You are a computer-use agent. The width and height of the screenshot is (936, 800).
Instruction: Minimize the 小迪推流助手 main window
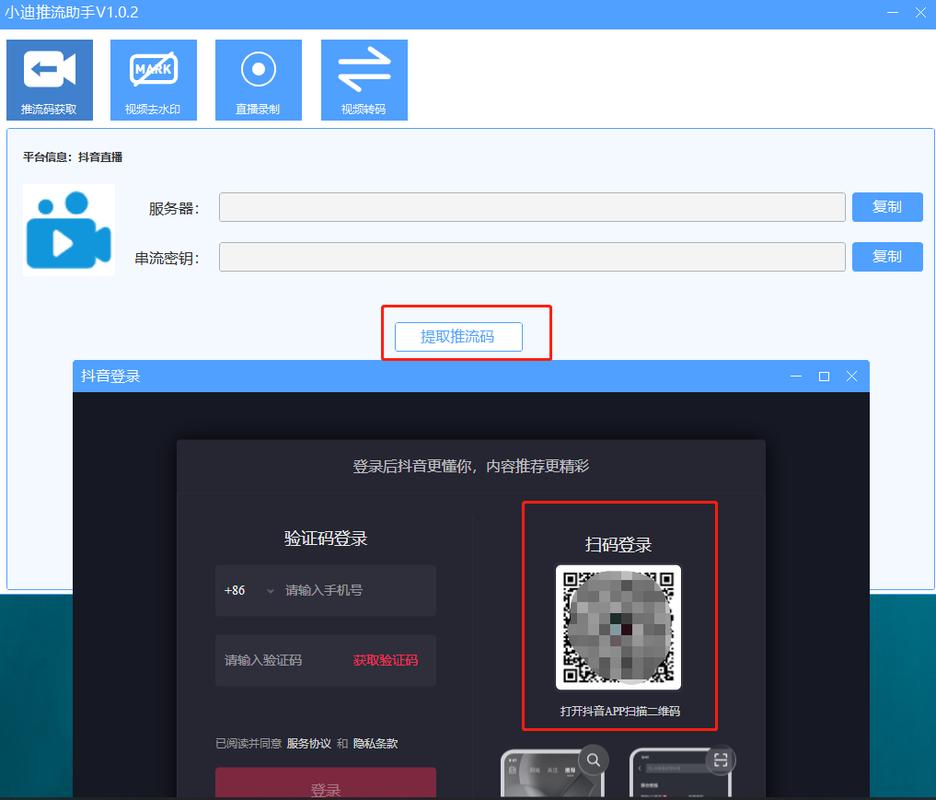pyautogui.click(x=893, y=13)
